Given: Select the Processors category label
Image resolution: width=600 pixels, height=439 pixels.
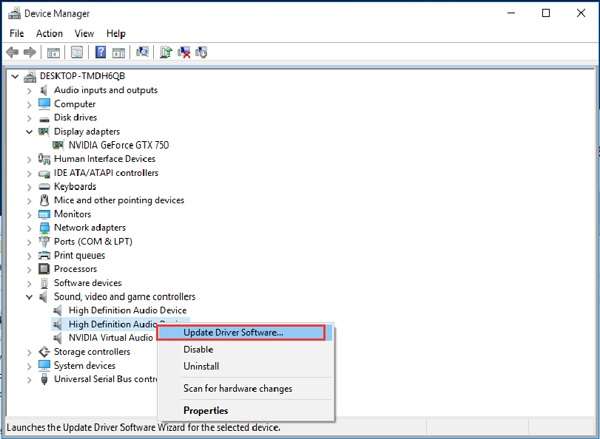Looking at the screenshot, I should coord(75,269).
